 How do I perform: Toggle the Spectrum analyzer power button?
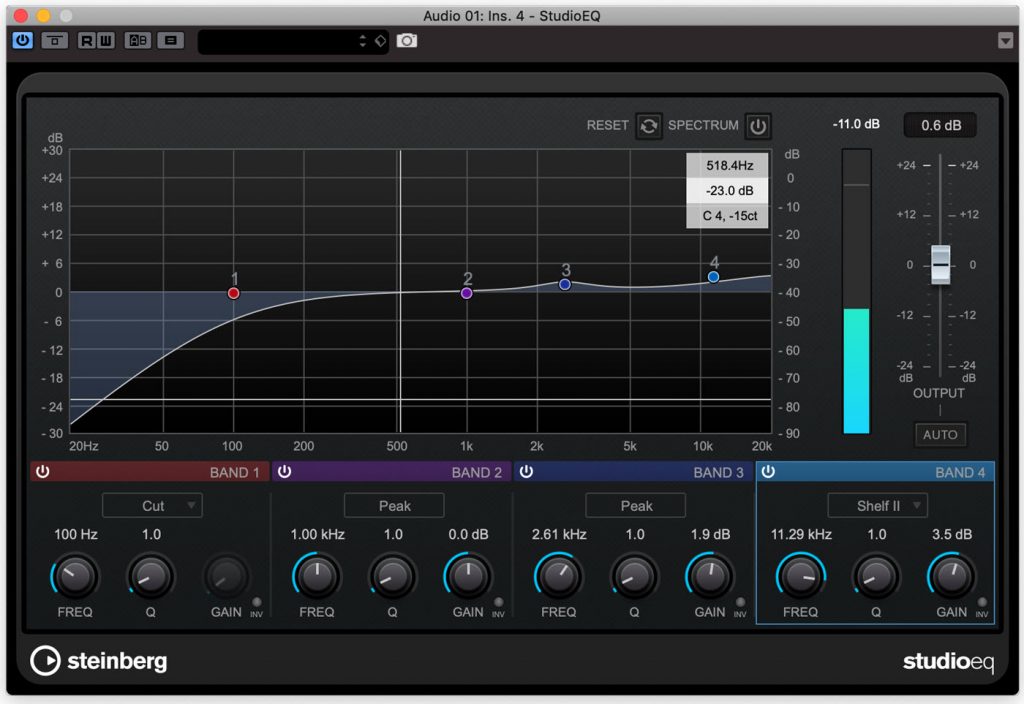click(x=758, y=126)
